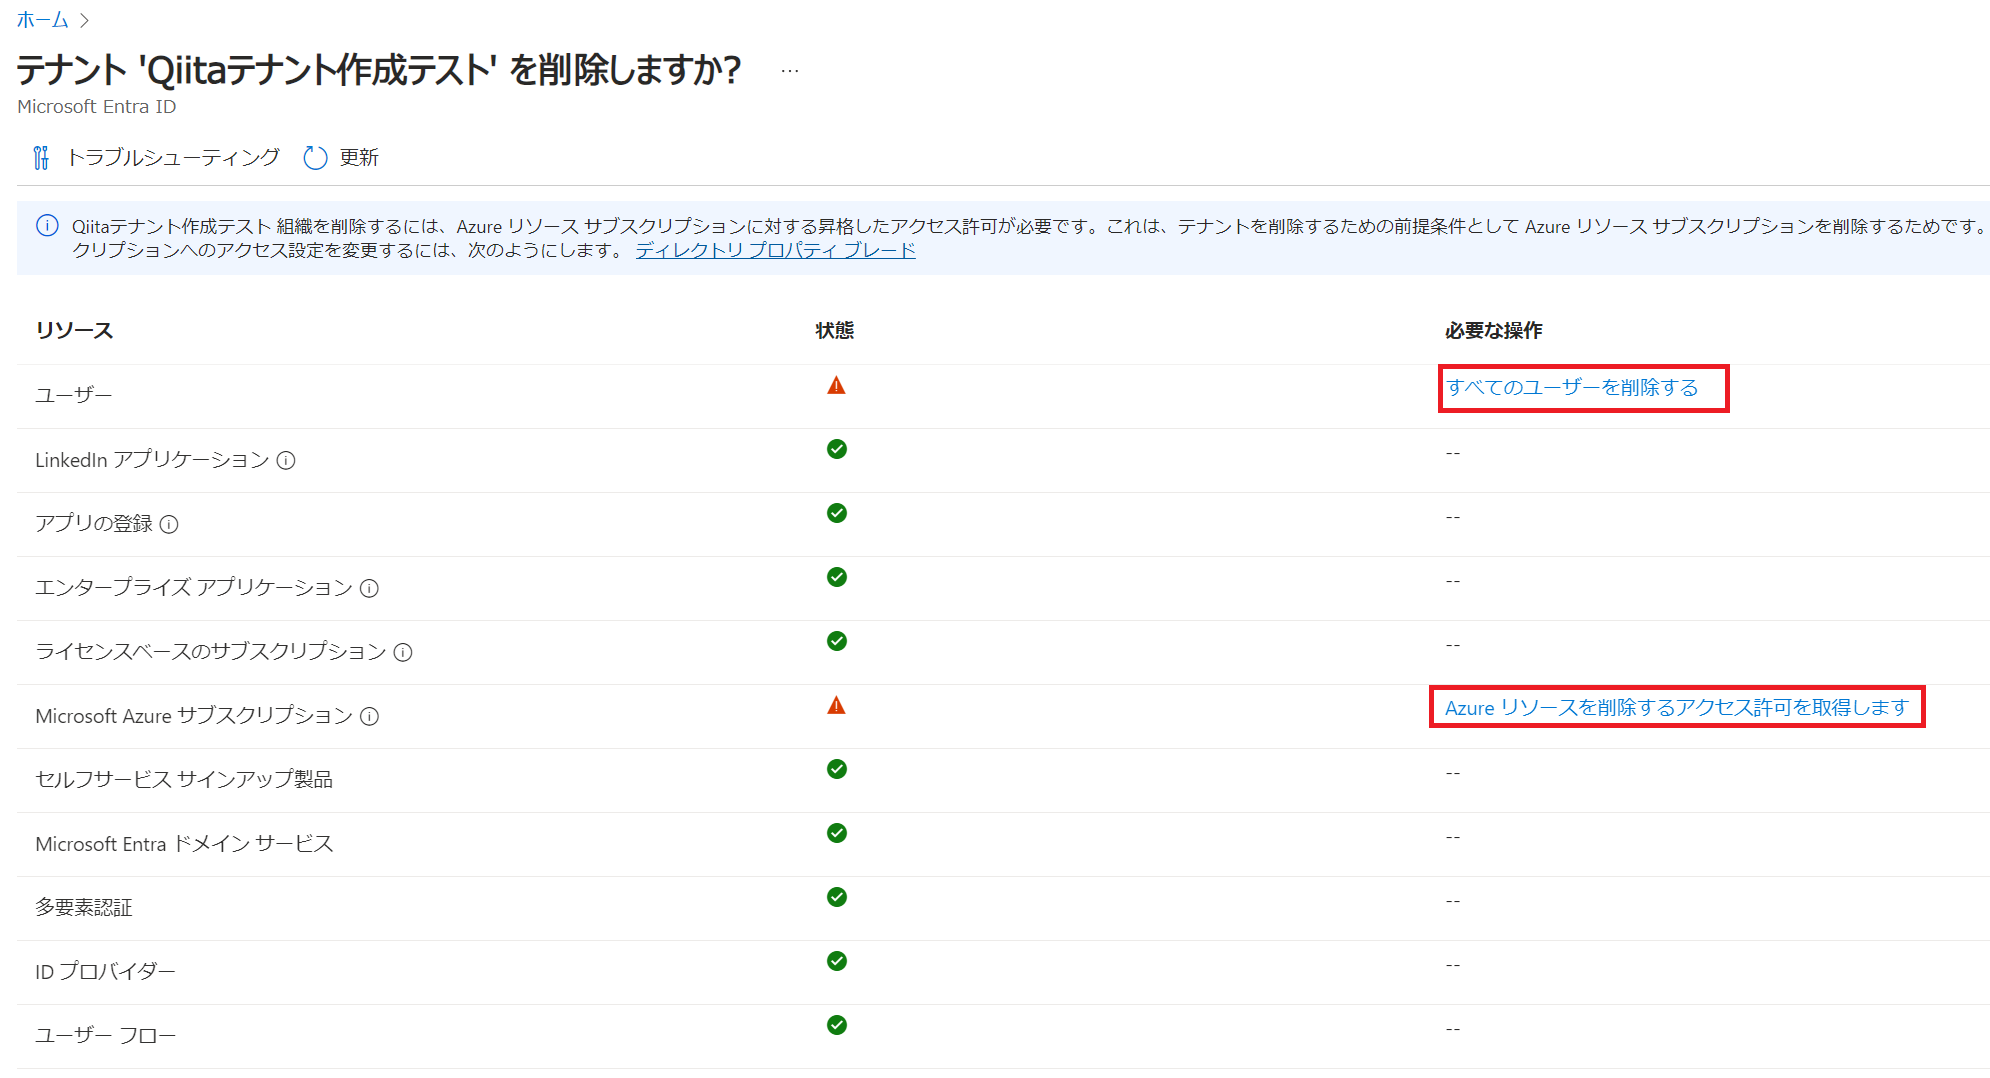Click すべてのユーザーを削除する link

coord(1572,387)
